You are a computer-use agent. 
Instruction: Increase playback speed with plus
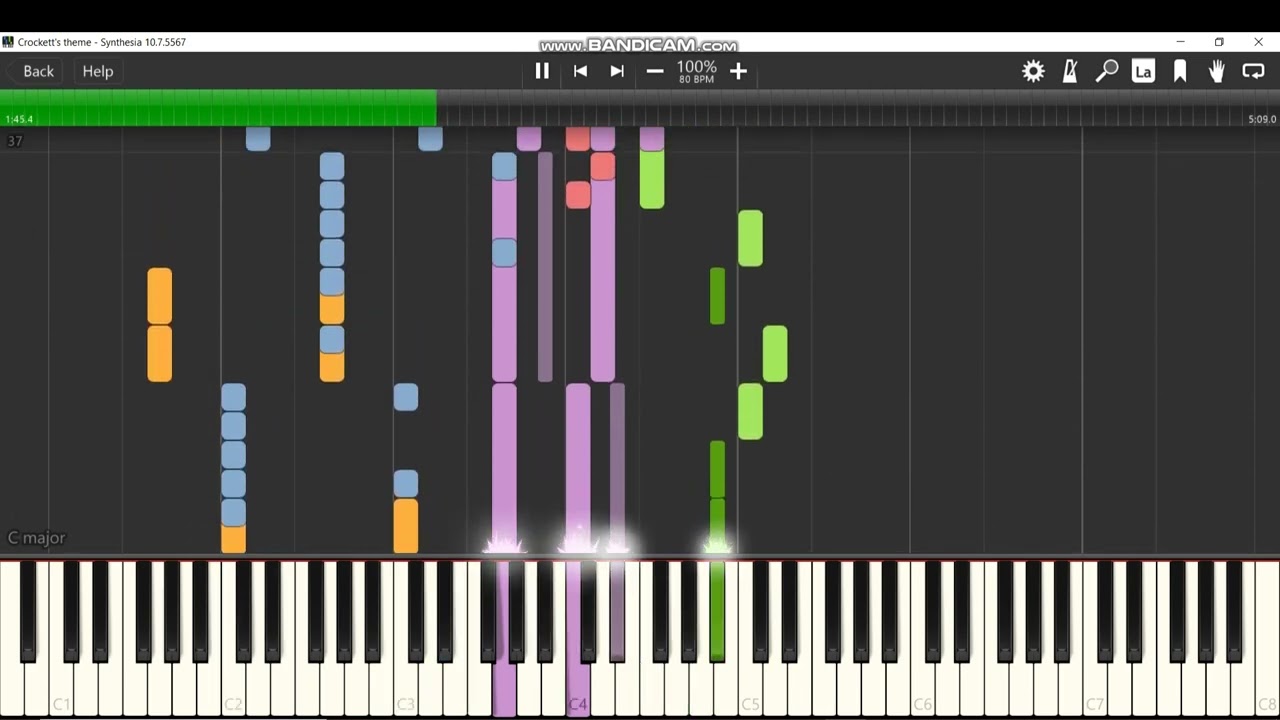point(738,71)
